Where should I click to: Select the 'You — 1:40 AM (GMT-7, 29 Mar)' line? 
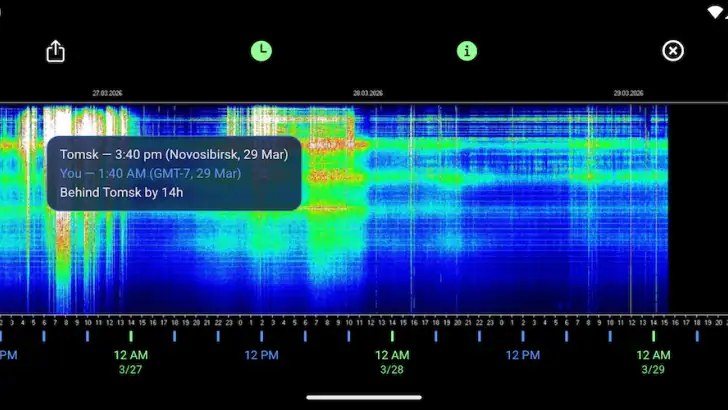(x=150, y=174)
